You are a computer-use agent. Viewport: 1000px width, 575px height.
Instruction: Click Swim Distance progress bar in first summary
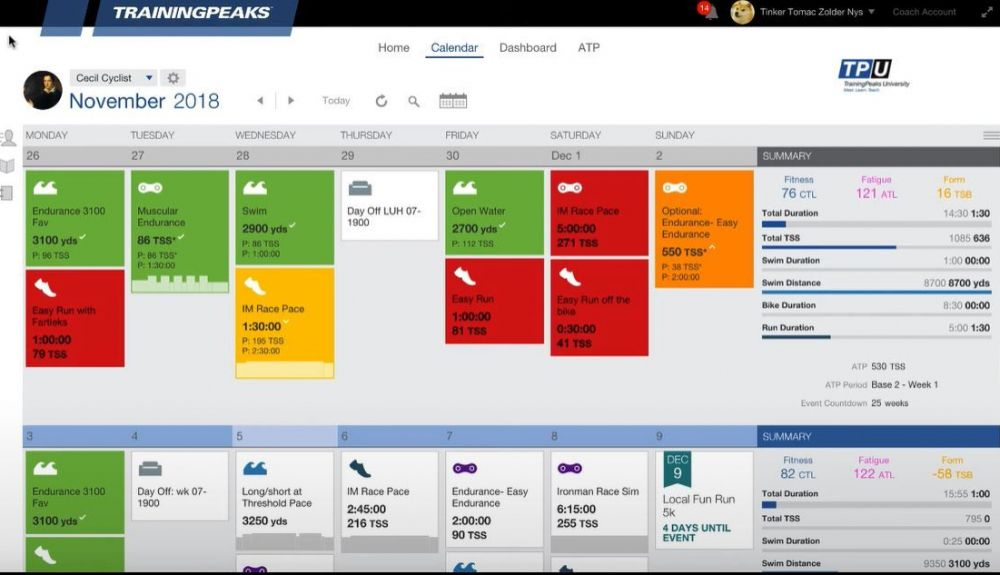tap(876, 293)
